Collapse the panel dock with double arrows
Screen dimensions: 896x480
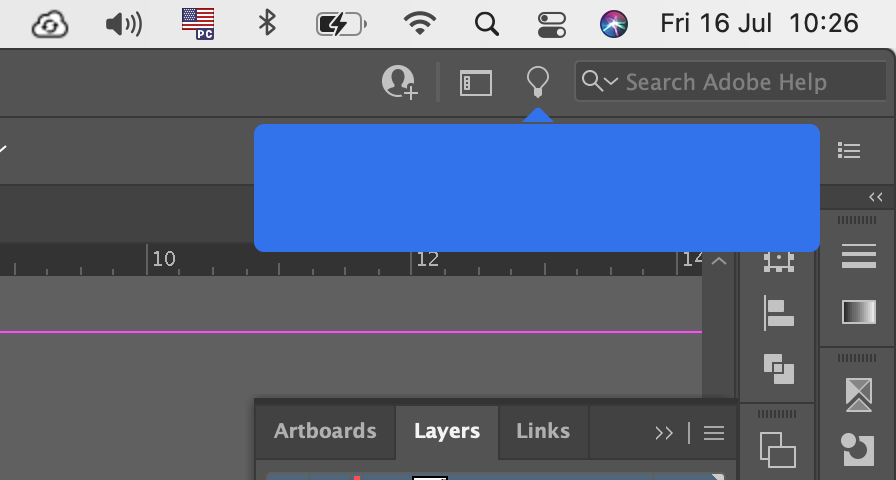click(x=876, y=197)
